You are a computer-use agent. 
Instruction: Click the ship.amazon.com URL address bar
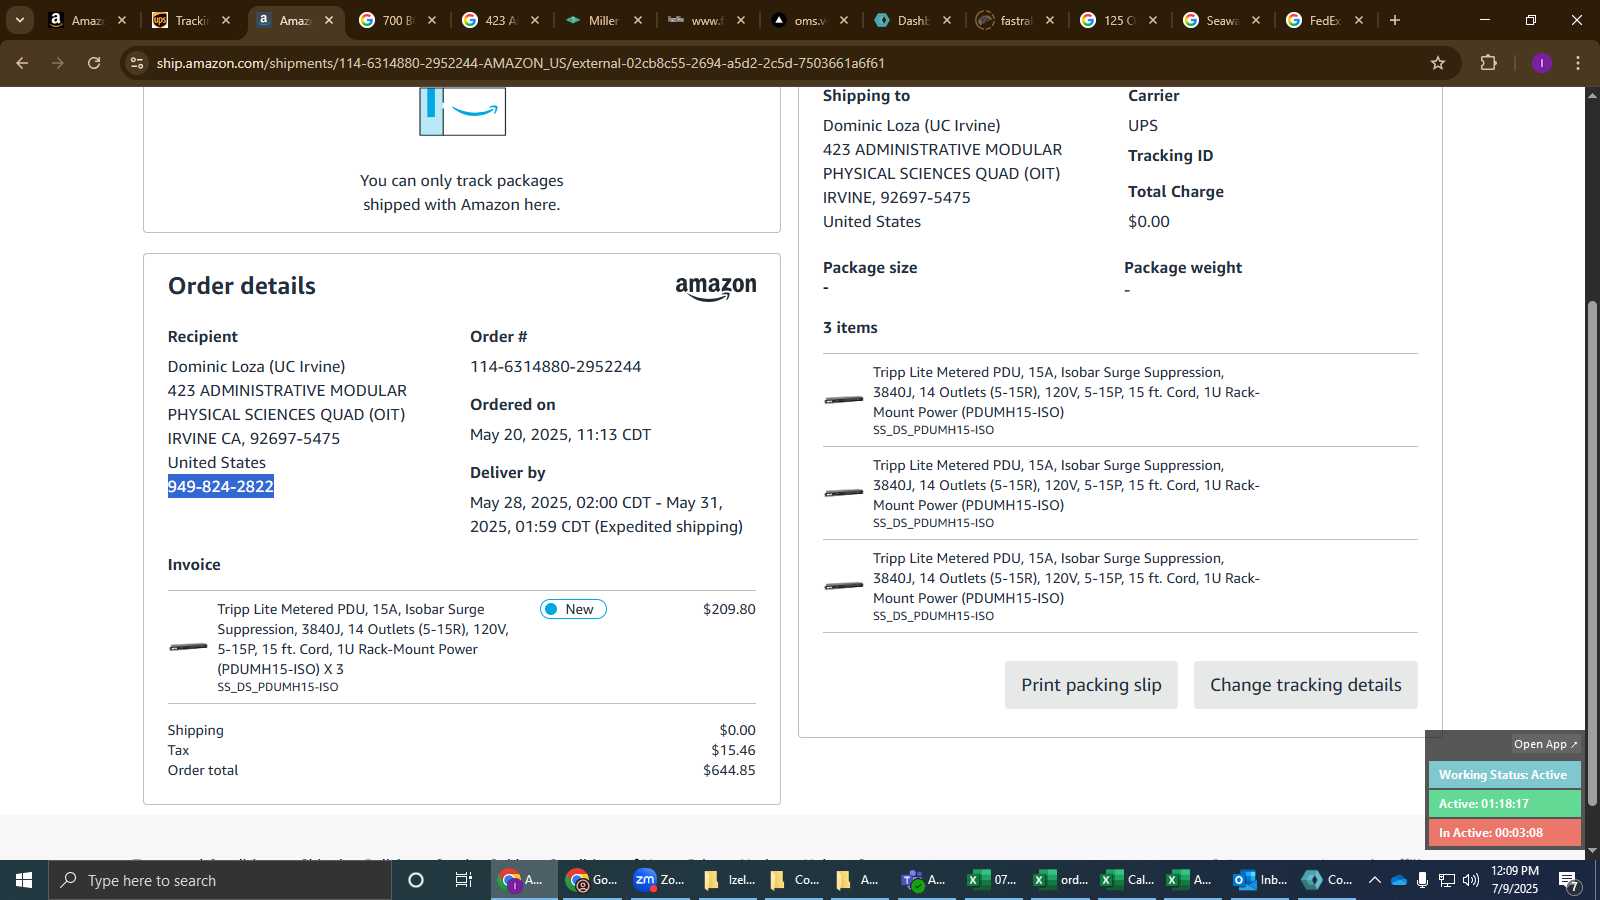[x=520, y=63]
